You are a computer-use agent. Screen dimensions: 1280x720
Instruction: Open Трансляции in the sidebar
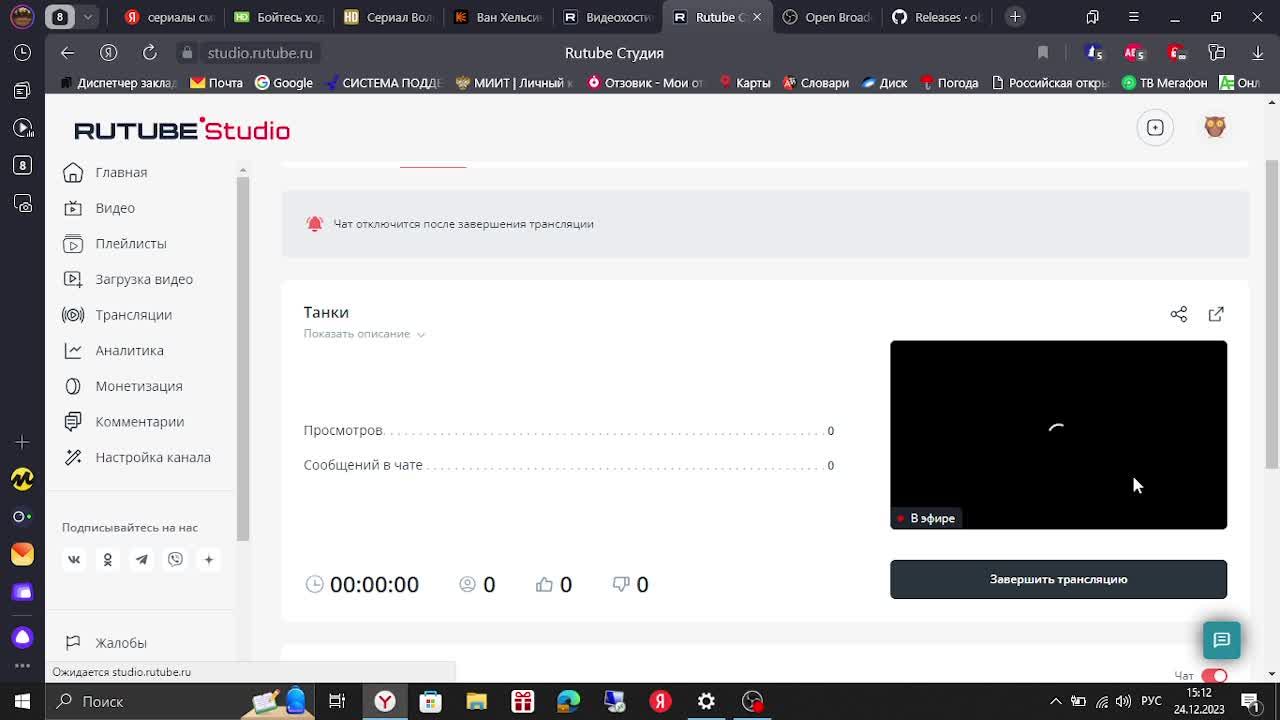point(134,315)
